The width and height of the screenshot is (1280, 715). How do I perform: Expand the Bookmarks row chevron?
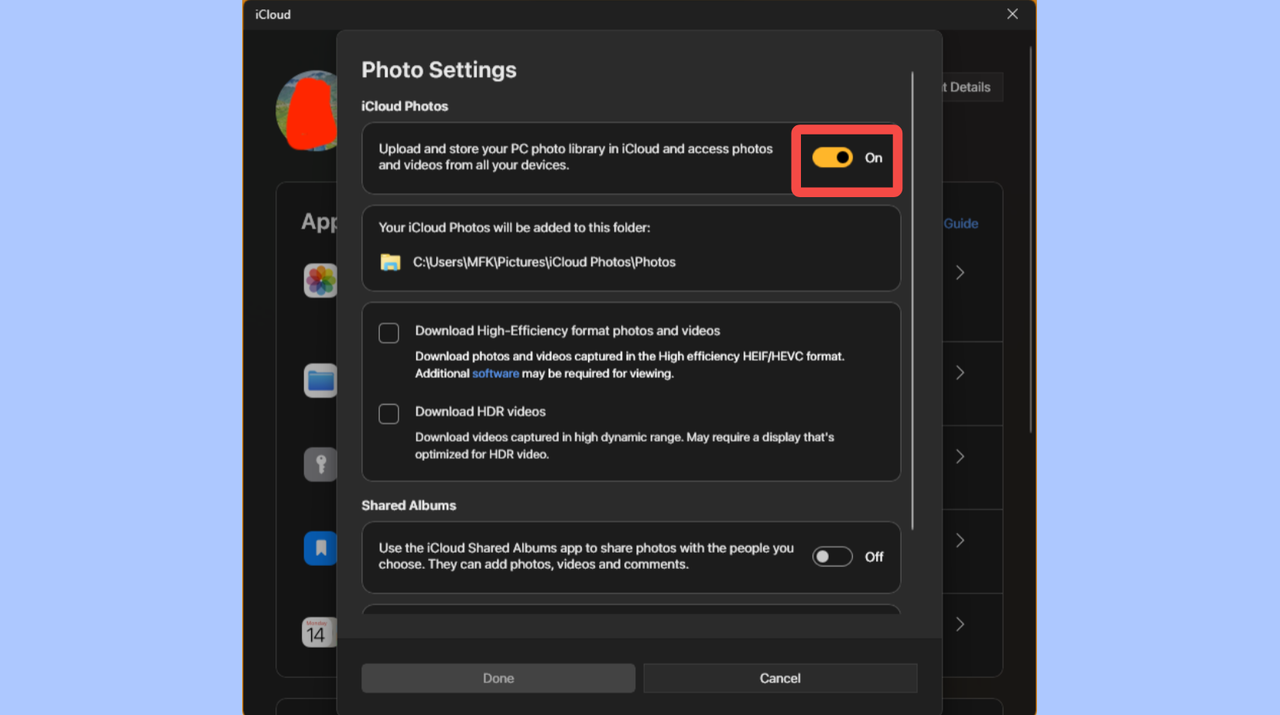click(960, 540)
